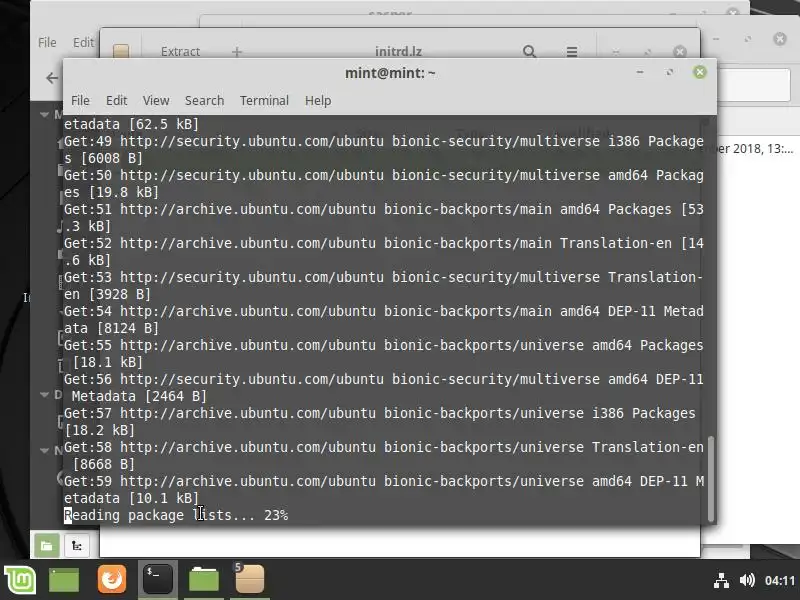Open the terminal View menu
800x600 pixels.
coord(156,101)
